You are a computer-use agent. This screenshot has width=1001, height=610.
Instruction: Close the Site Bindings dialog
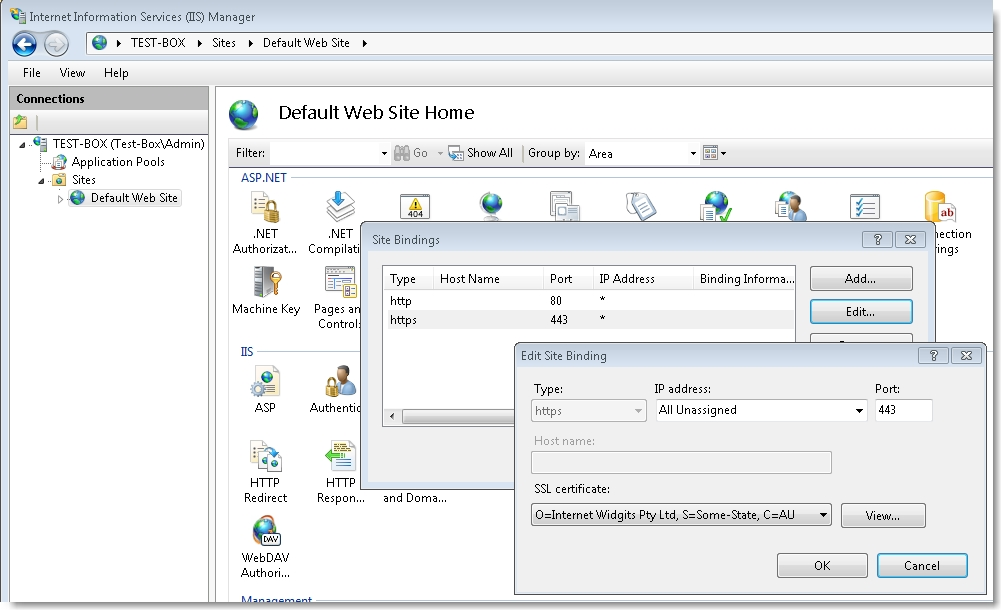tap(910, 239)
